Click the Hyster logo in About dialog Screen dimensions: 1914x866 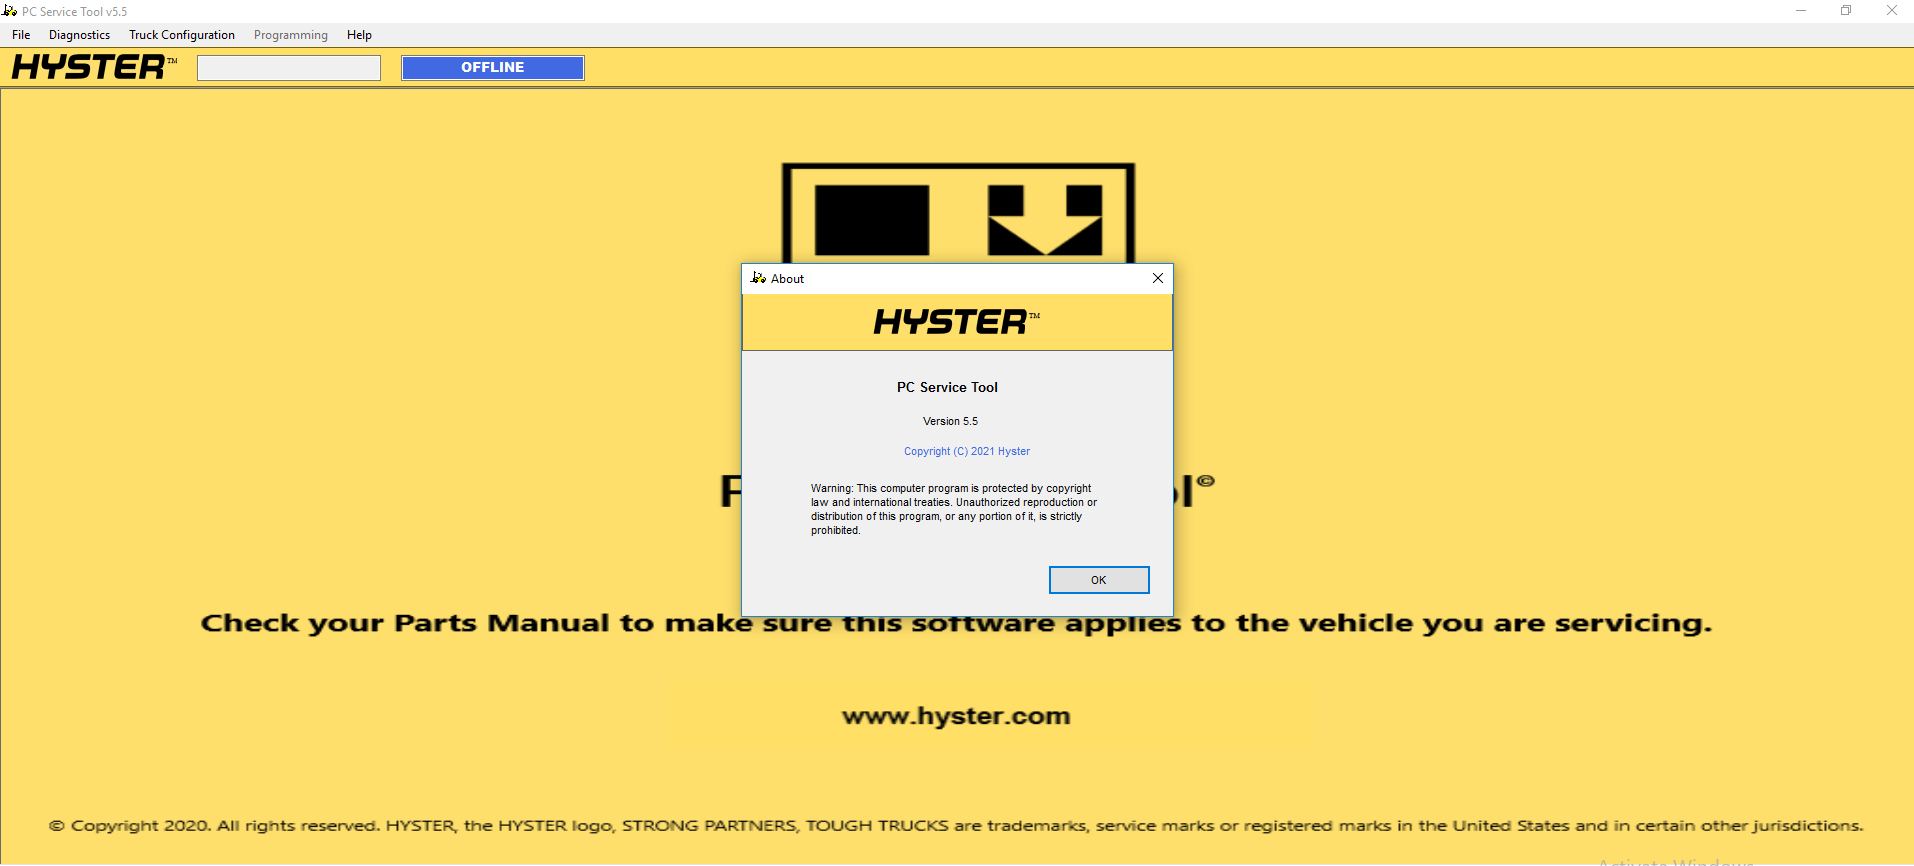[x=957, y=322]
